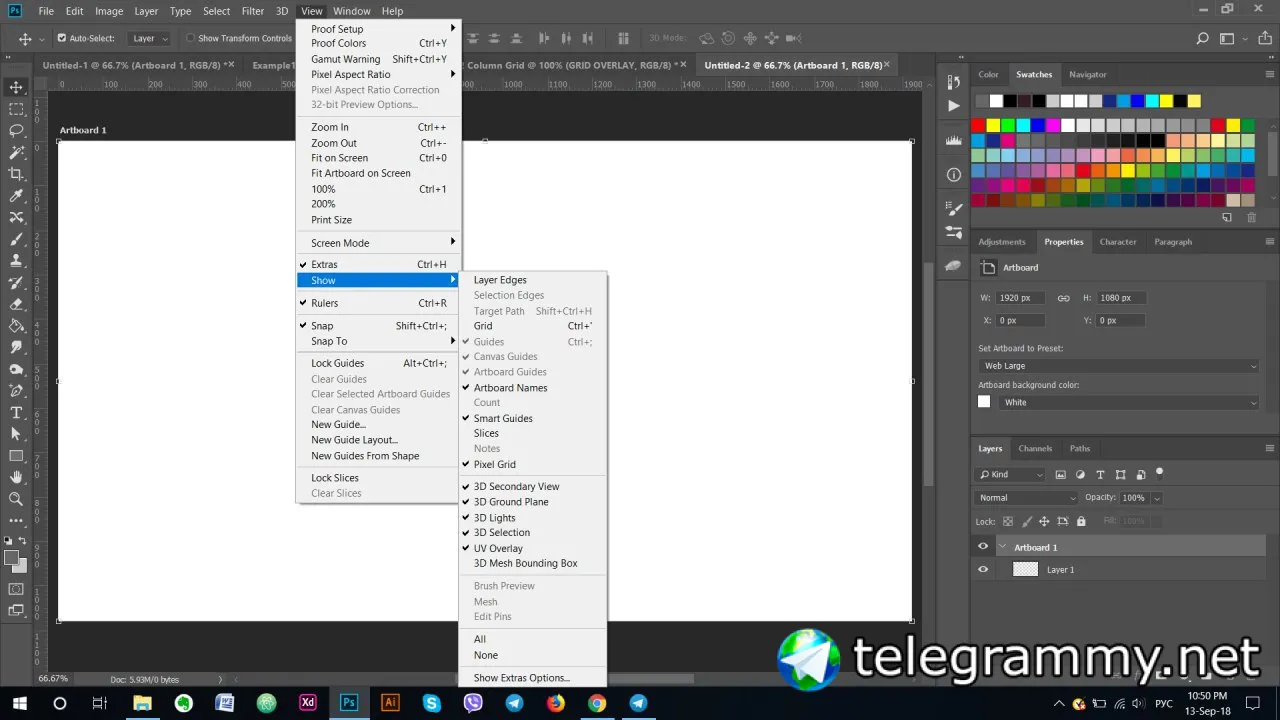
Task: Select the Crop tool
Action: click(16, 174)
